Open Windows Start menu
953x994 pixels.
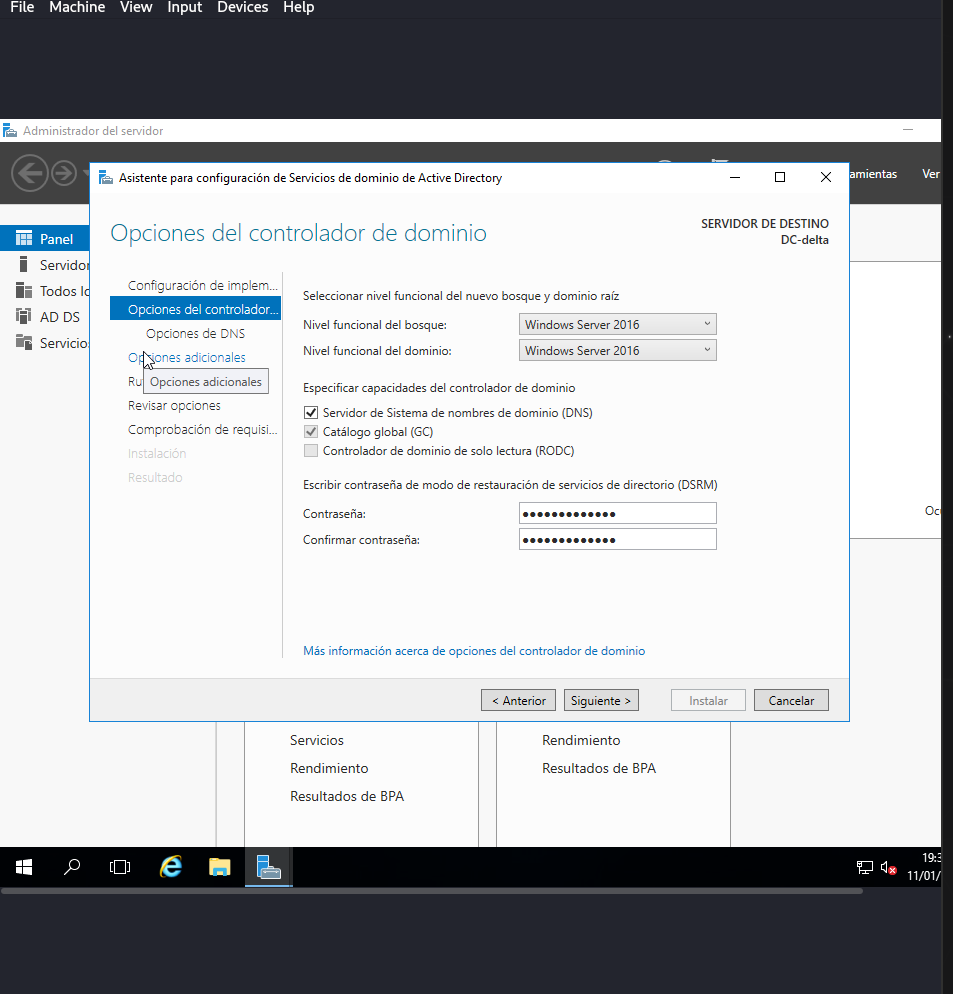click(x=24, y=867)
